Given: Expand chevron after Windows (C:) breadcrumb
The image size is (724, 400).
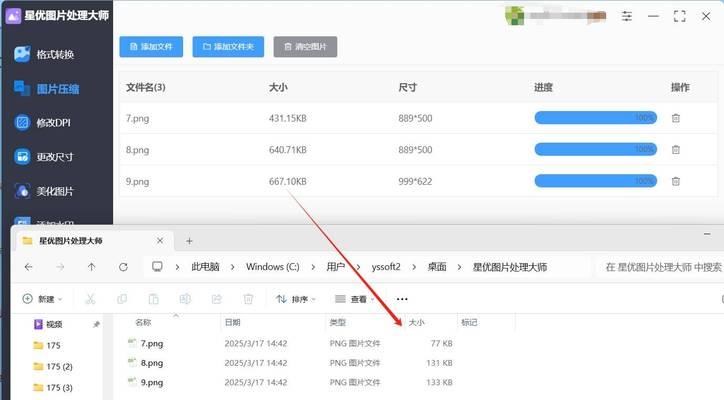Looking at the screenshot, I should [313, 267].
